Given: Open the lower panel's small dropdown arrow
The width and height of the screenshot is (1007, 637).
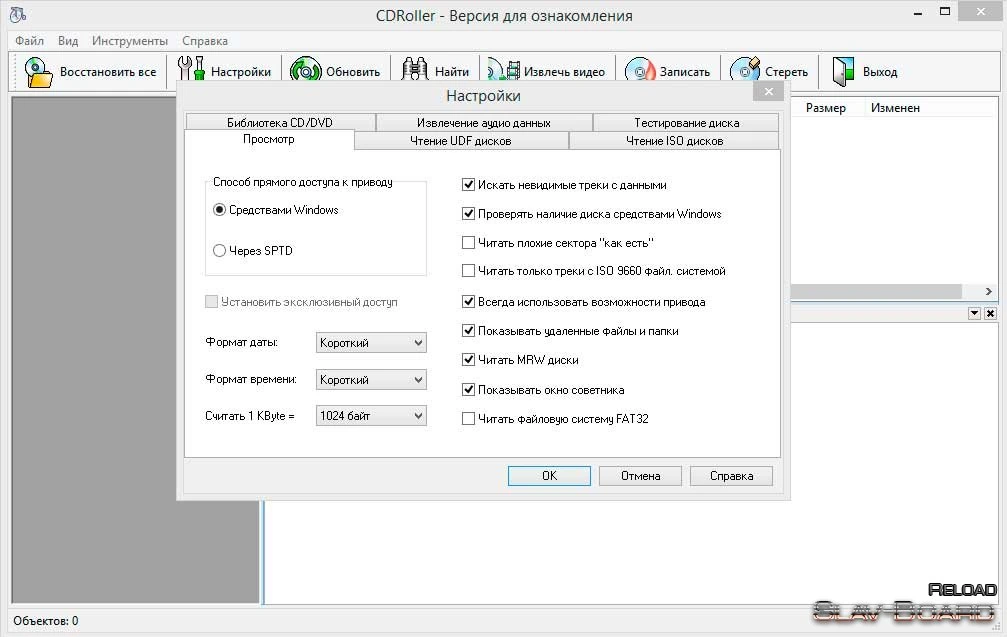Looking at the screenshot, I should pos(974,313).
